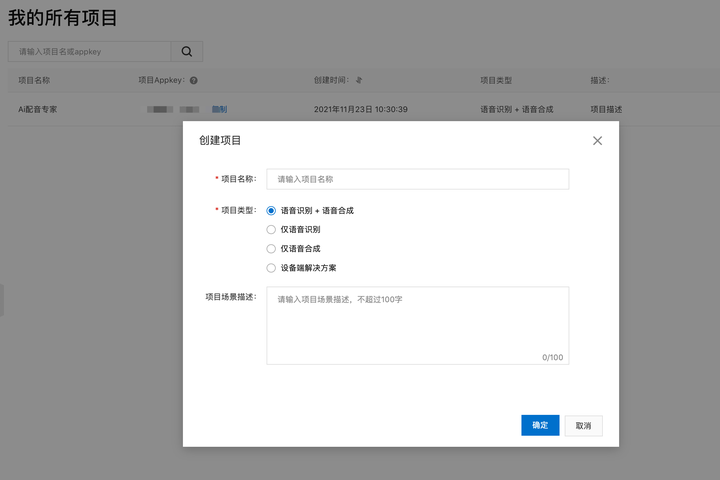Click the magnifier search button
This screenshot has height=480, width=720.
[x=186, y=51]
